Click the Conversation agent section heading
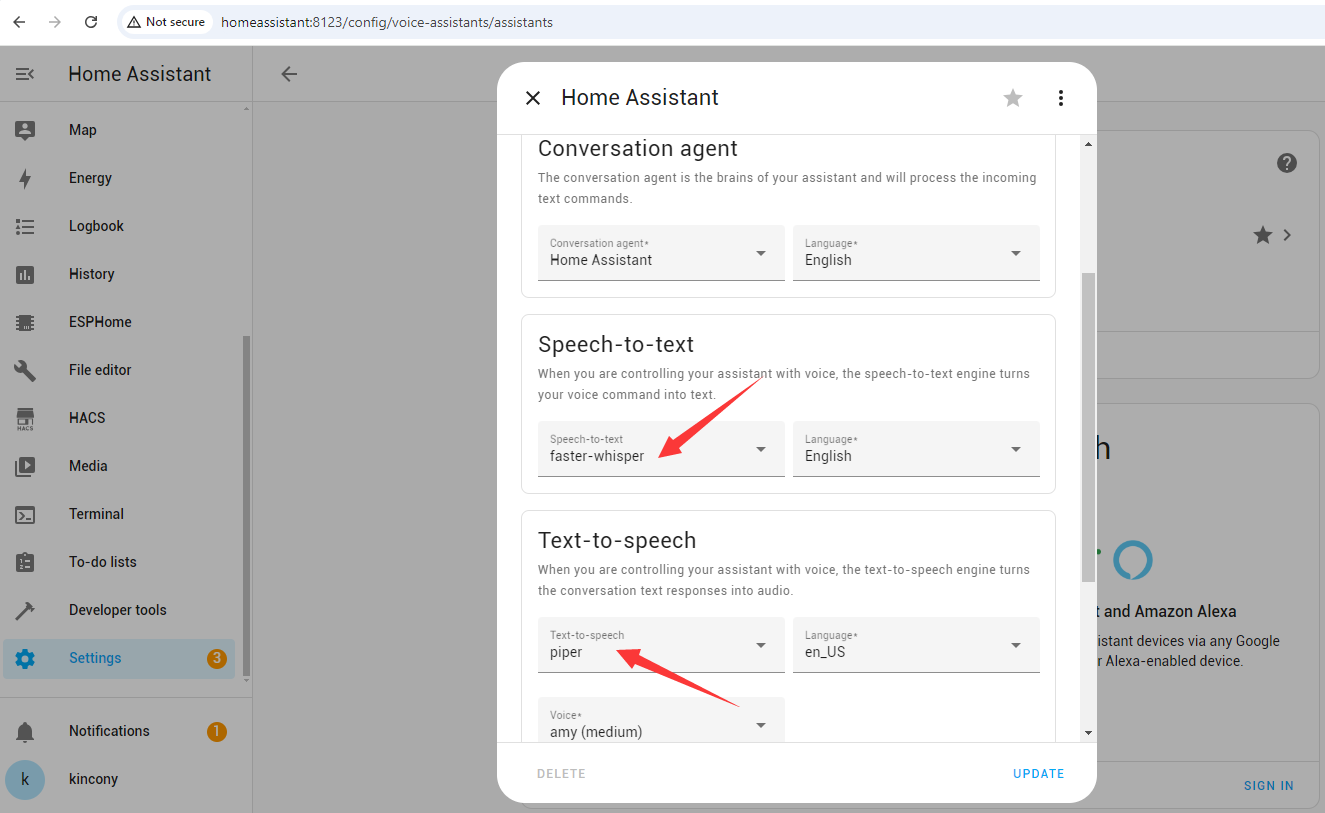1325x813 pixels. [638, 149]
